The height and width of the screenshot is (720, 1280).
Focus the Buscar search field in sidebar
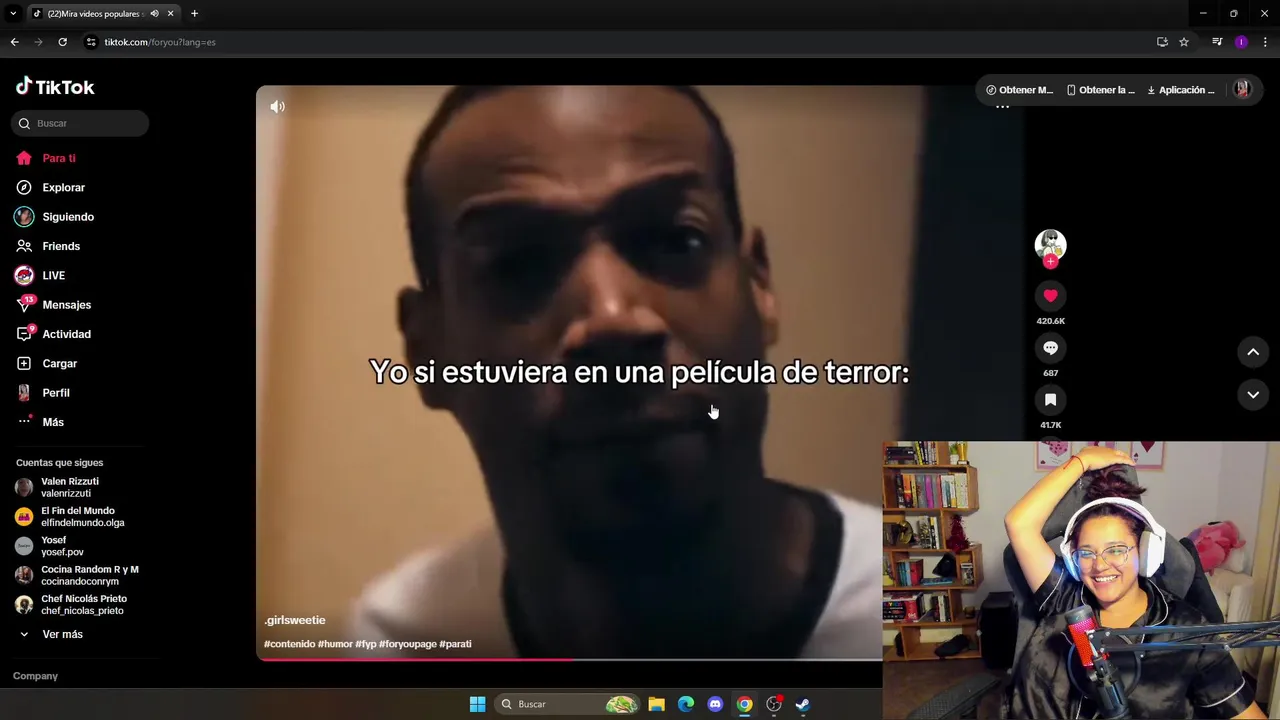[80, 123]
